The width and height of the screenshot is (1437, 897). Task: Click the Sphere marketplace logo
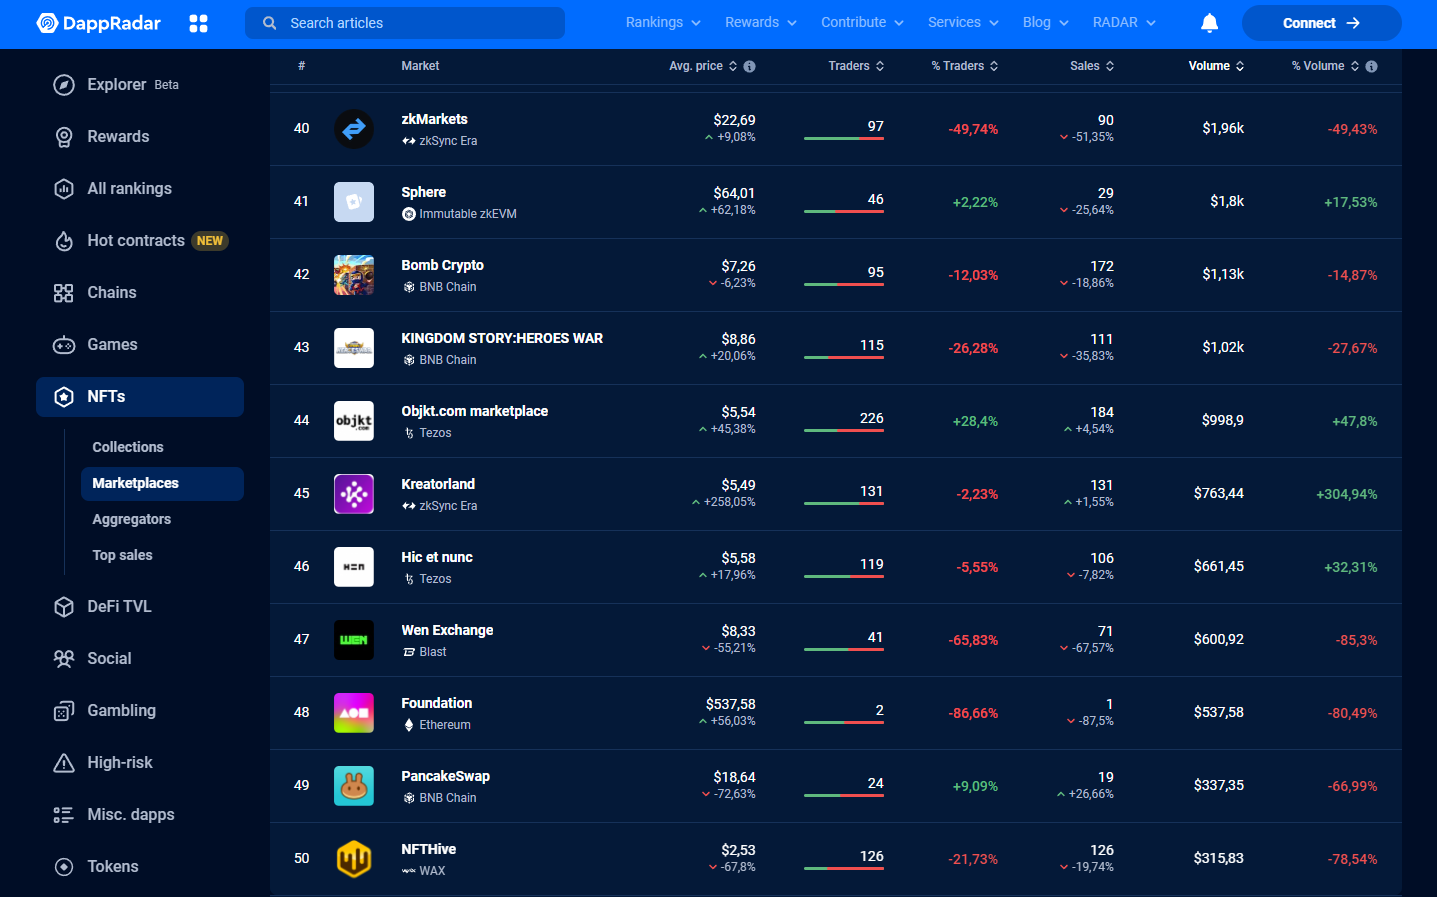coord(354,202)
